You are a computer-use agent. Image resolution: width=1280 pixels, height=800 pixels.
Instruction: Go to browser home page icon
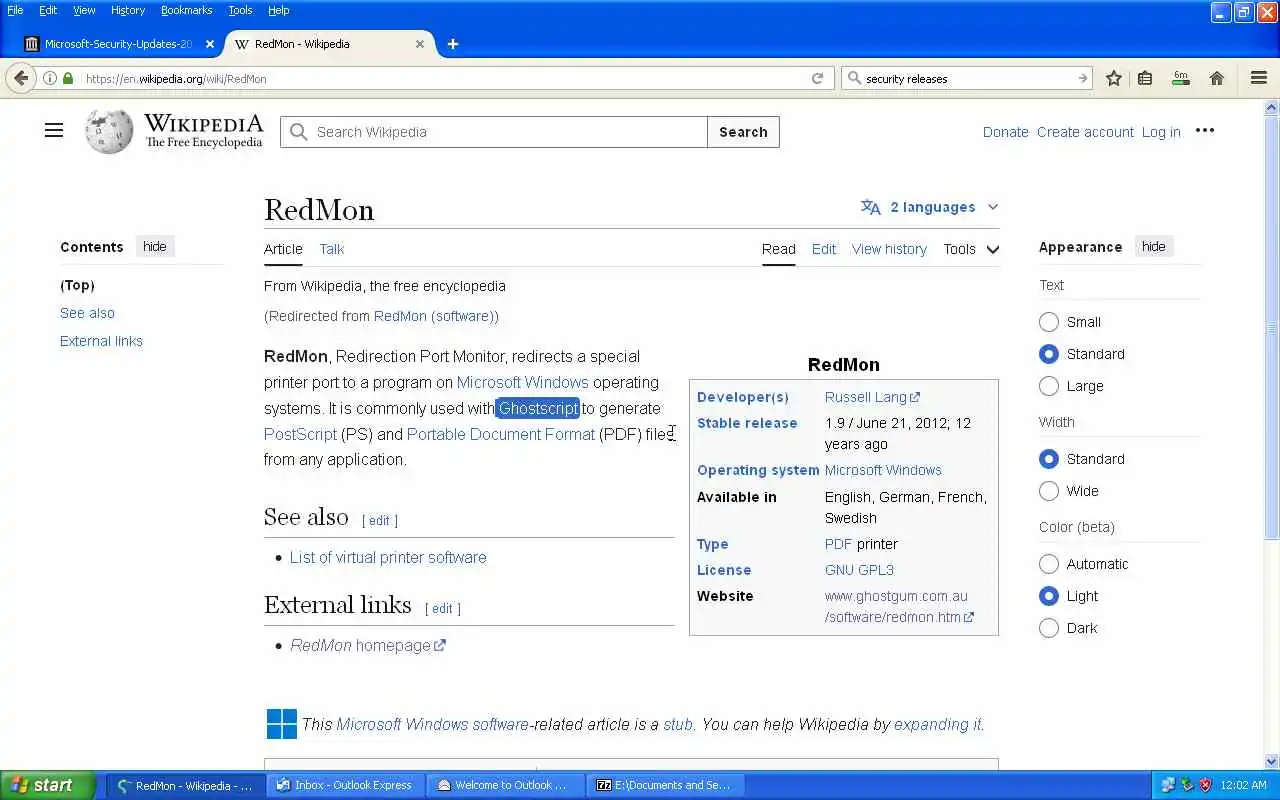[1217, 78]
